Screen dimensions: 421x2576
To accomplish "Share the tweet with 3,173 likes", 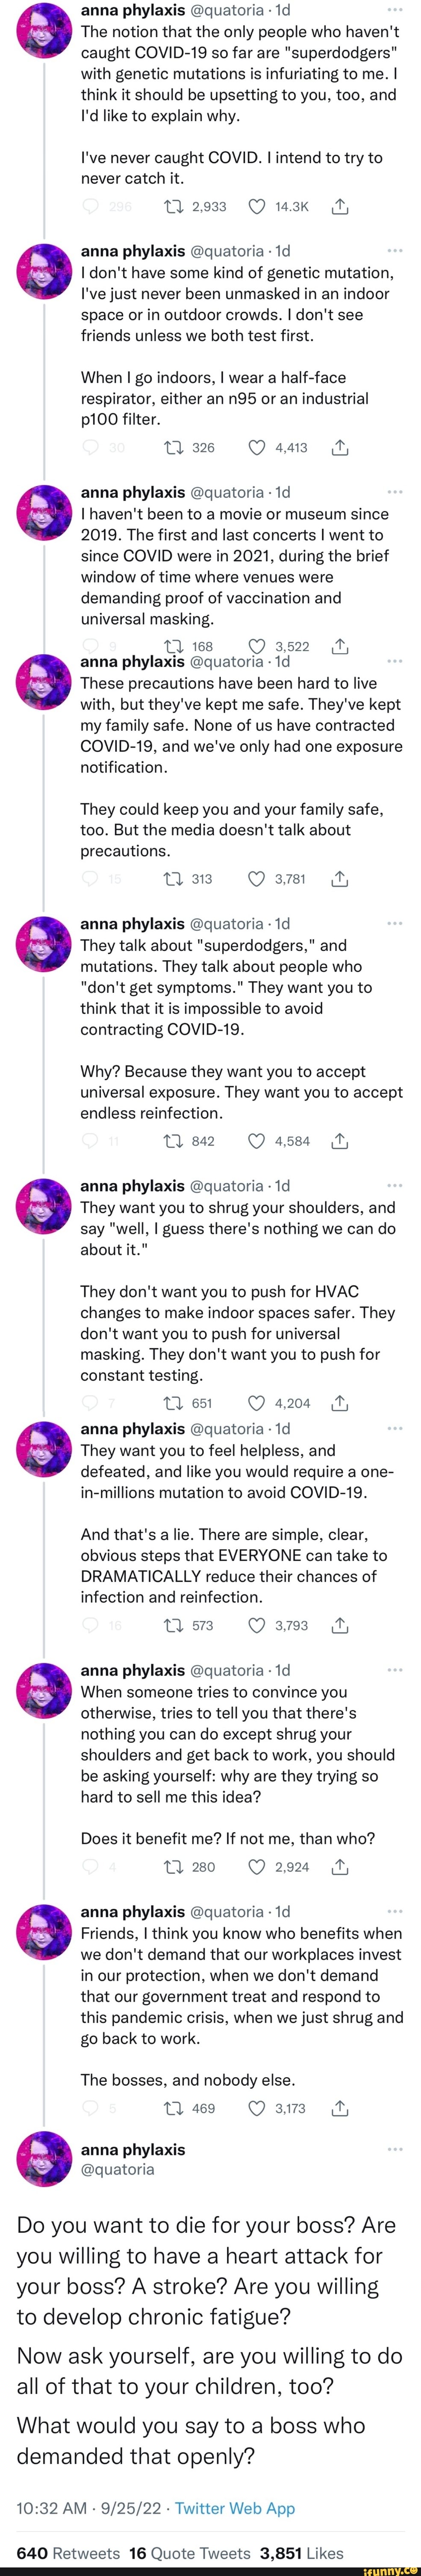I will coord(340,2108).
